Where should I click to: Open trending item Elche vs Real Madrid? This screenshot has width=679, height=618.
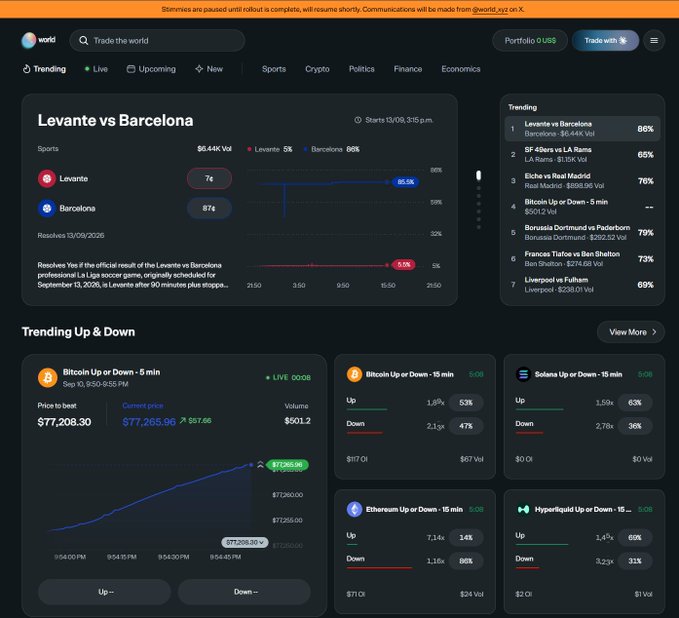click(x=582, y=181)
